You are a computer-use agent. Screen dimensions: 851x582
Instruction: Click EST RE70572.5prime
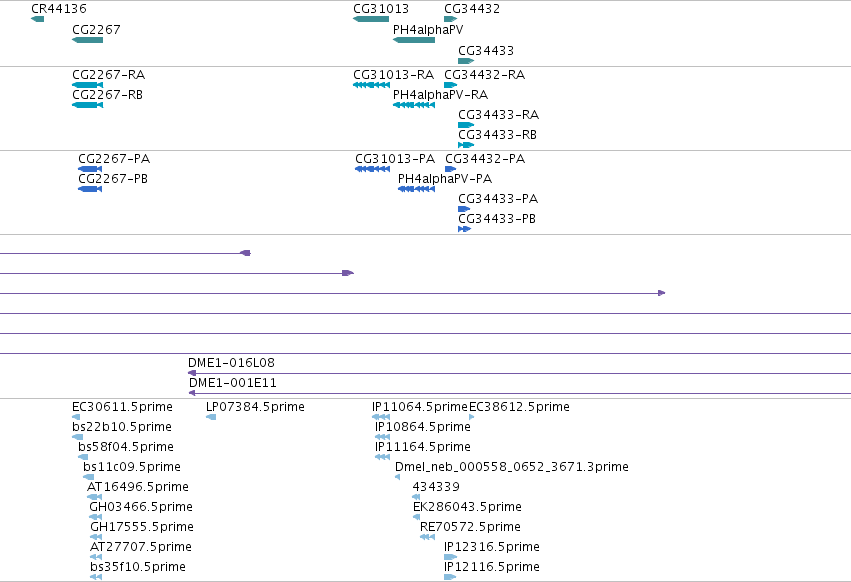pos(428,537)
